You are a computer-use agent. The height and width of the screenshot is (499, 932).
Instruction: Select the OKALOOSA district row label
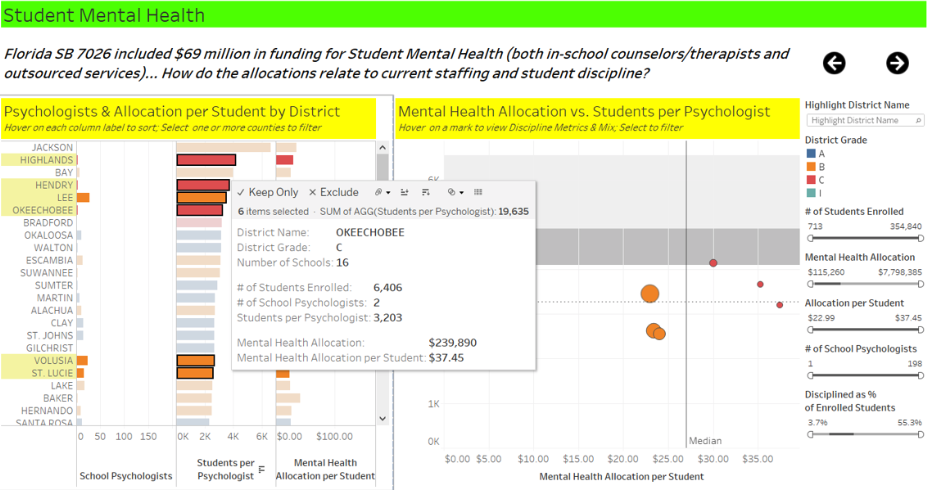tap(49, 235)
